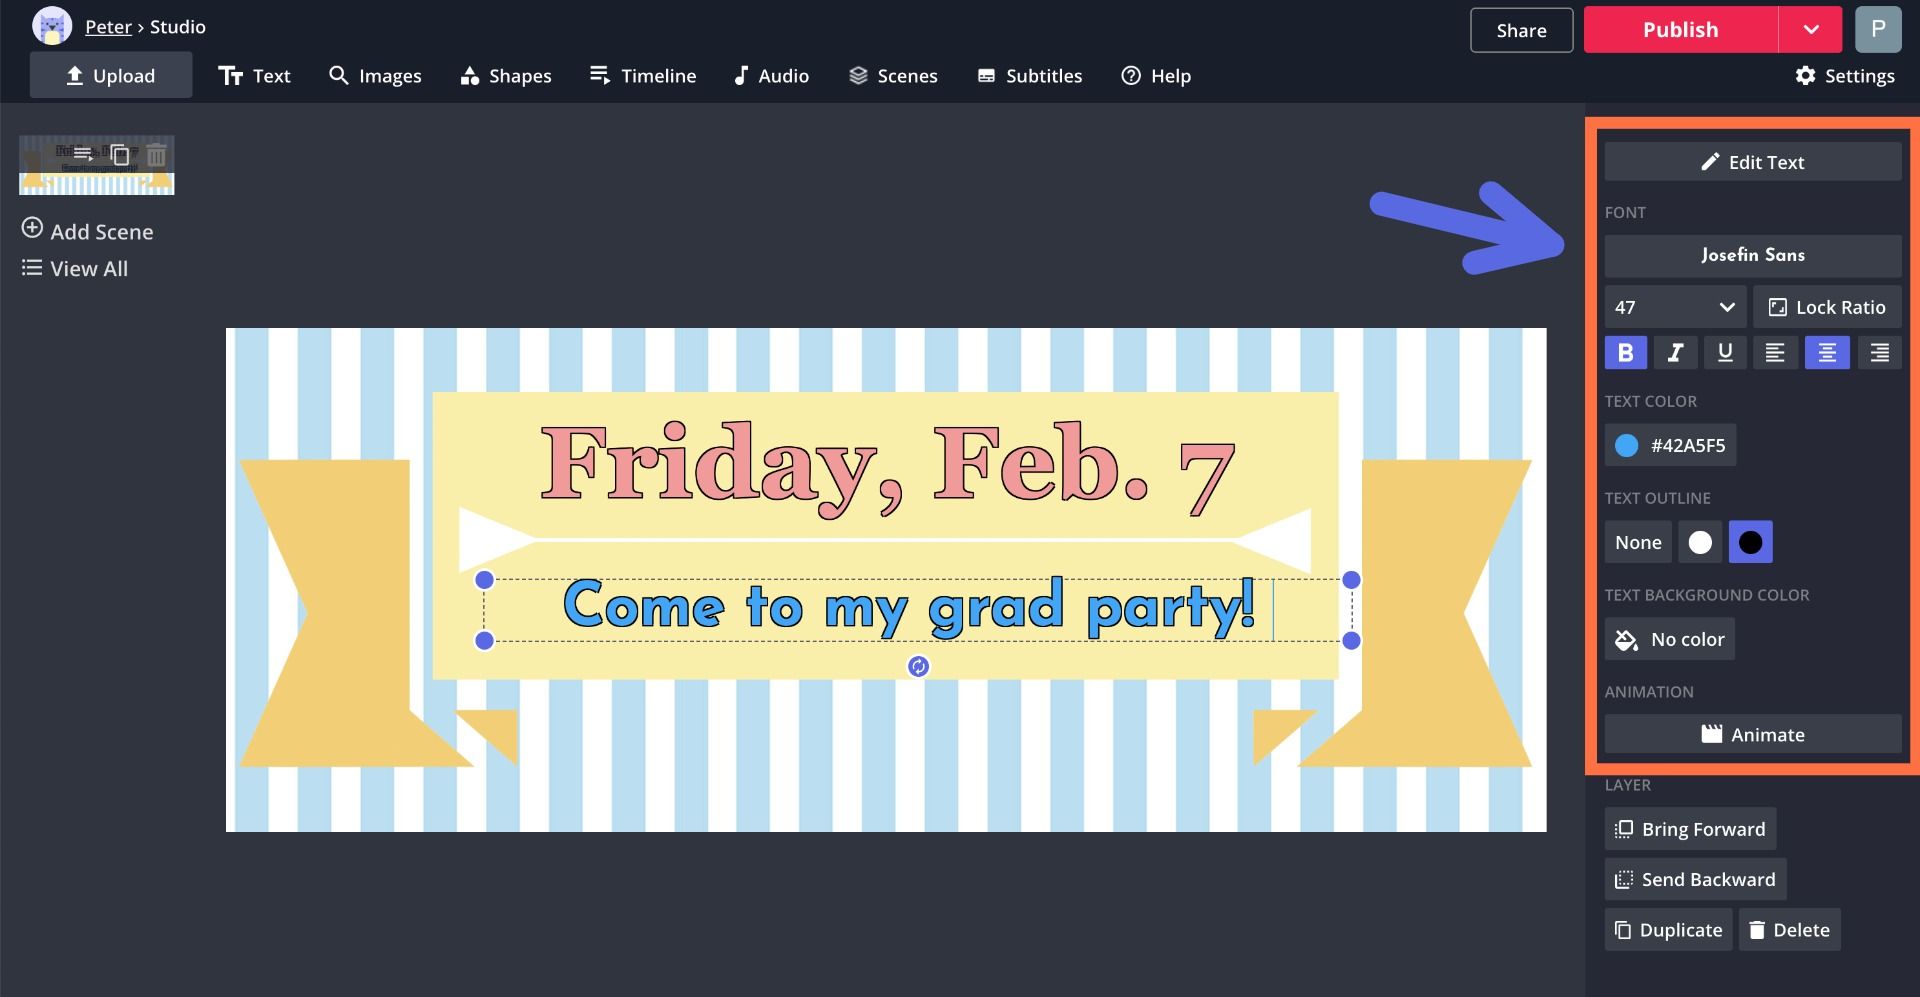This screenshot has height=997, width=1920.
Task: Open the Audio menu
Action: pyautogui.click(x=771, y=76)
